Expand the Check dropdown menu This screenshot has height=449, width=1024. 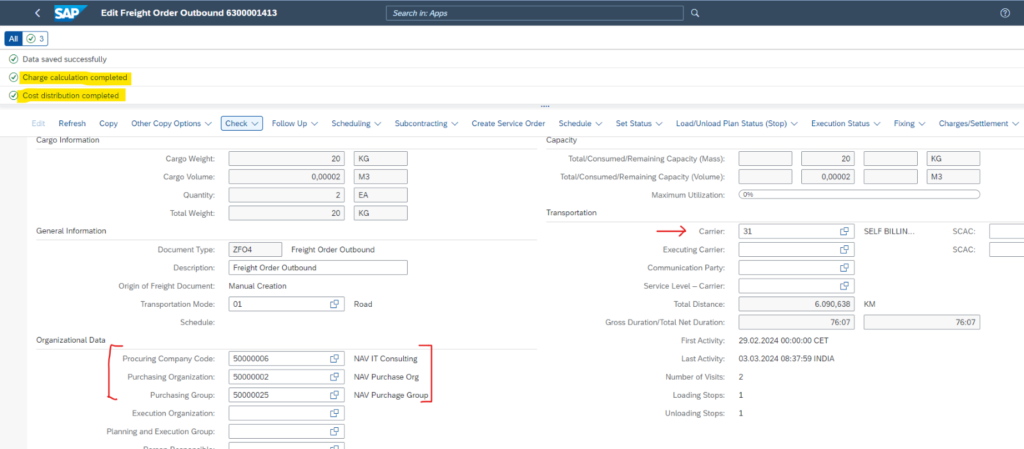pos(241,123)
